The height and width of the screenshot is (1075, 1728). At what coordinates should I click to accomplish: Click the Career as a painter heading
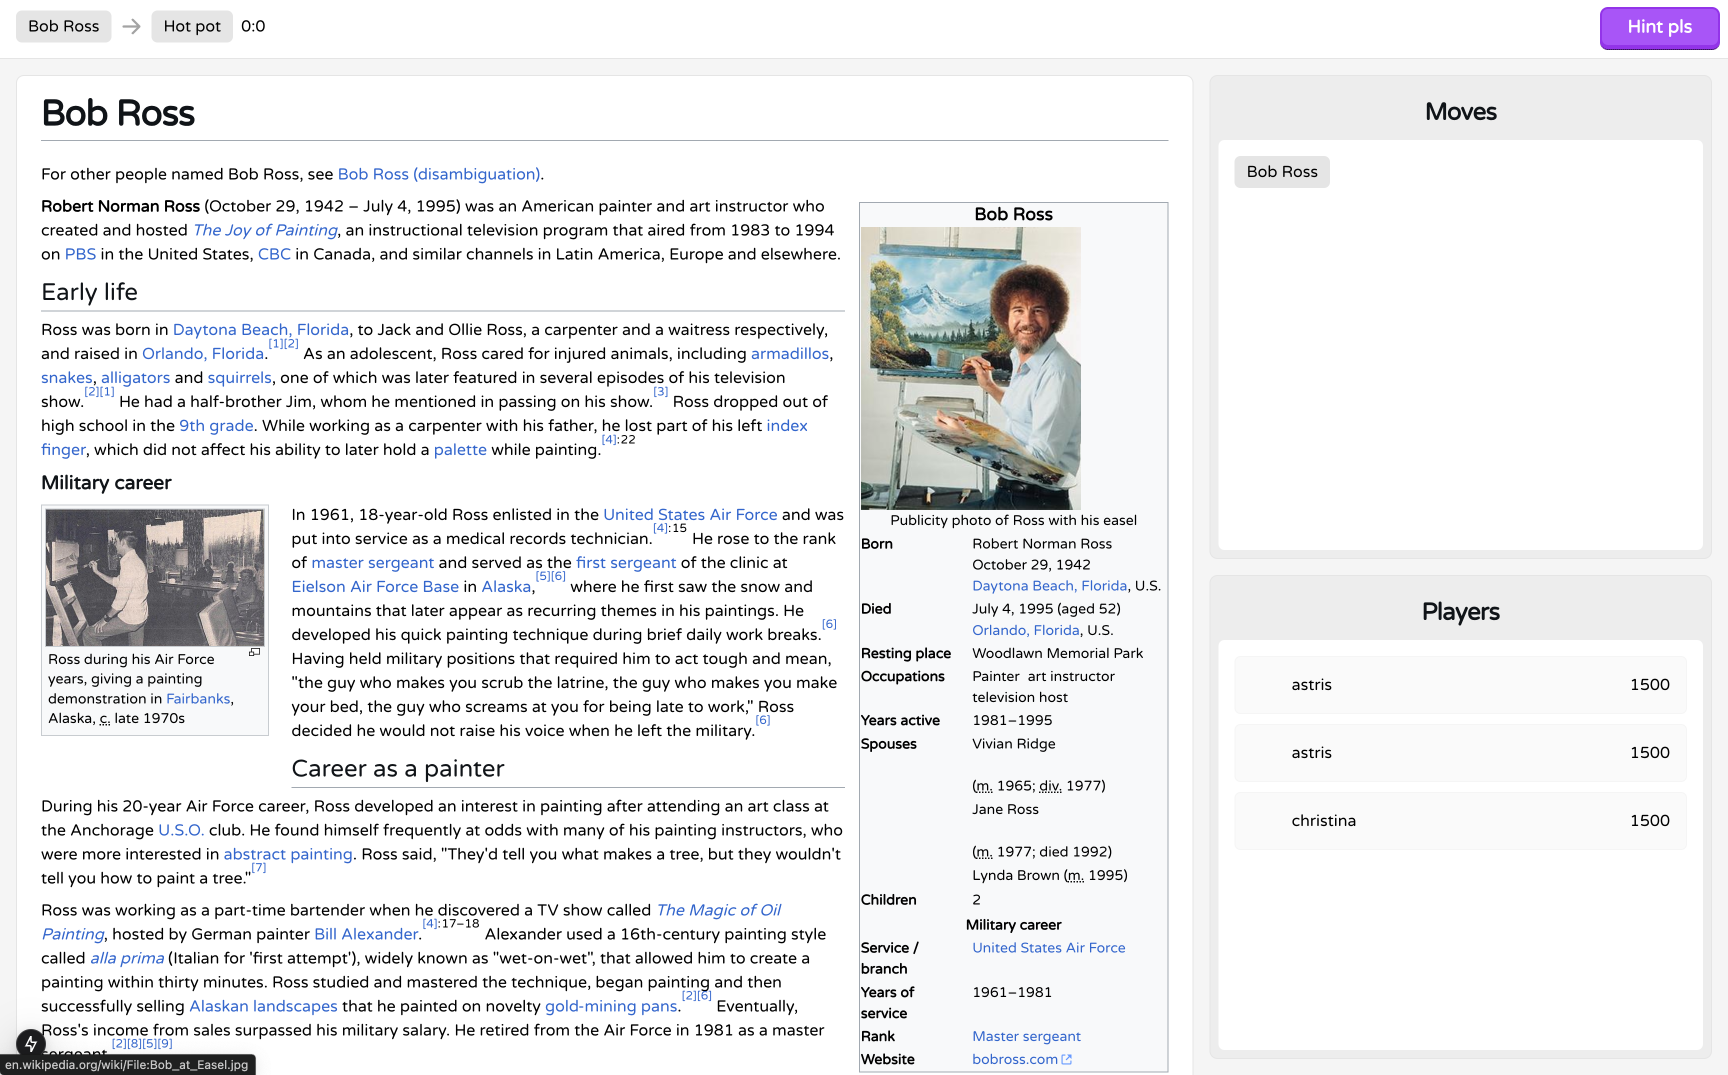(398, 769)
